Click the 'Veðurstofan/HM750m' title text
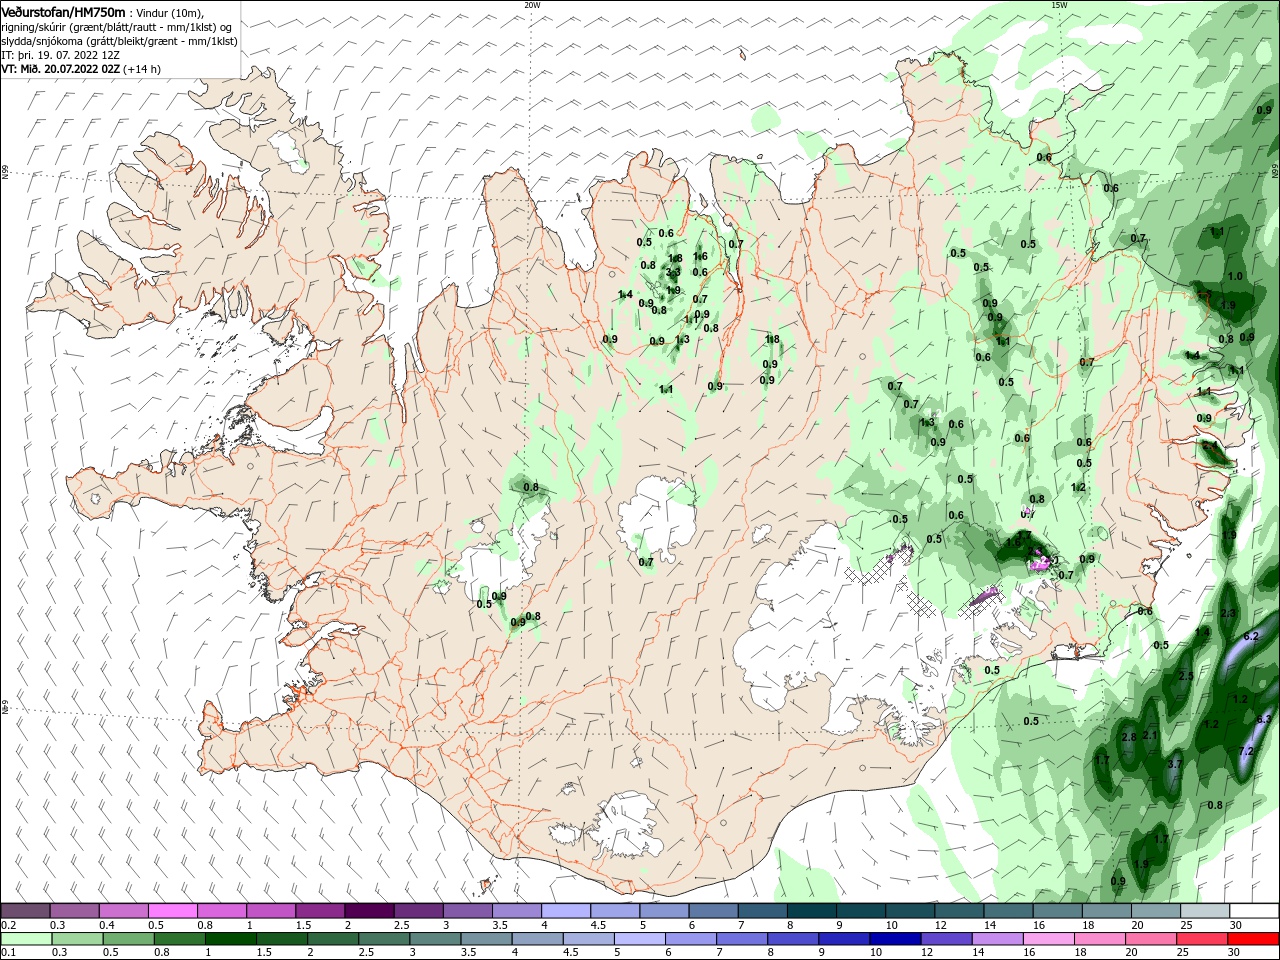1280x960 pixels. click(64, 12)
